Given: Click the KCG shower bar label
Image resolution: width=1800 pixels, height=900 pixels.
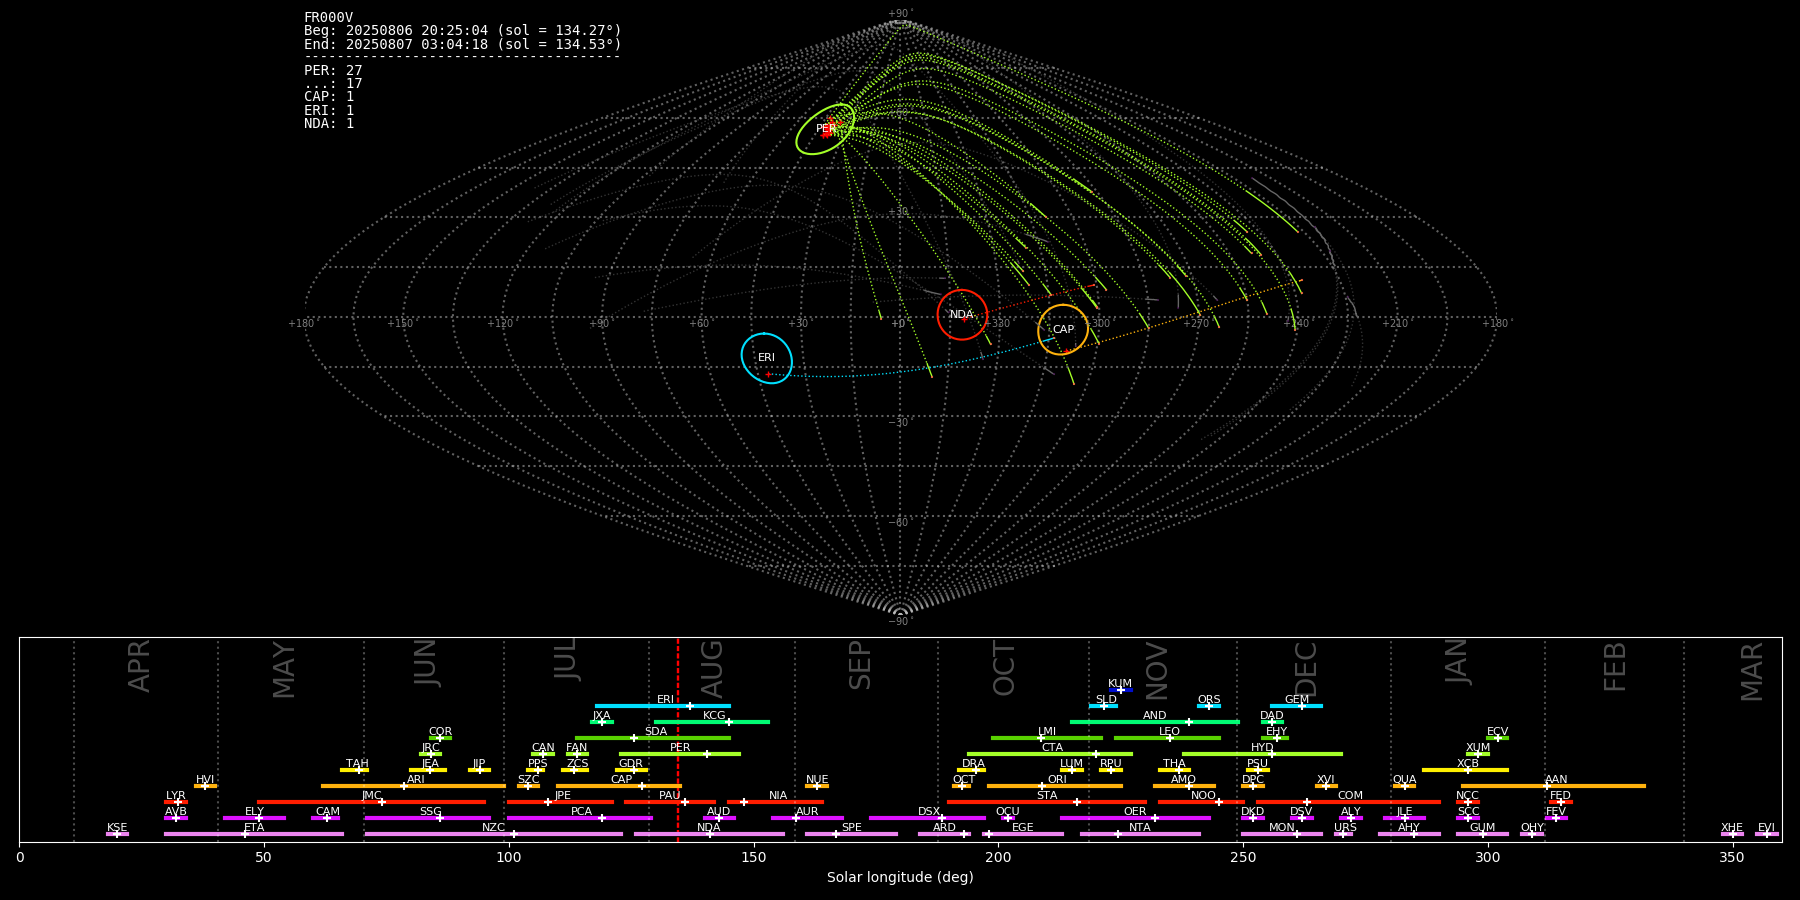Looking at the screenshot, I should pos(714,716).
